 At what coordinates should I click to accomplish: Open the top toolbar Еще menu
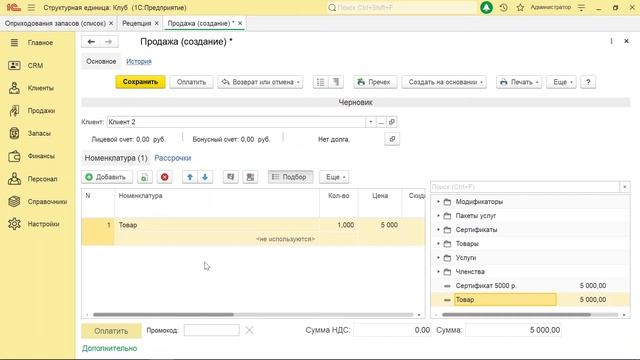click(x=562, y=82)
